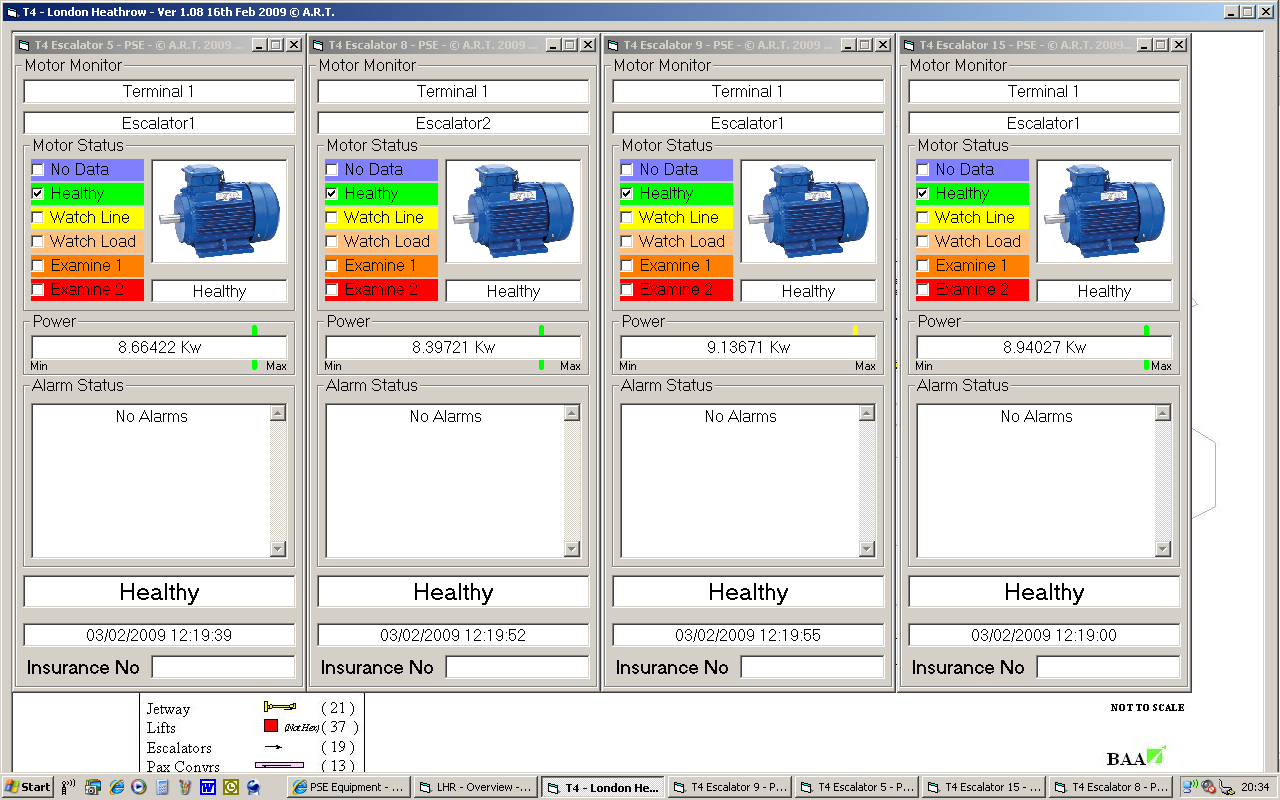This screenshot has height=800, width=1280.
Task: Click the Power meter bar in Escalator 9
Action: pyautogui.click(x=748, y=347)
